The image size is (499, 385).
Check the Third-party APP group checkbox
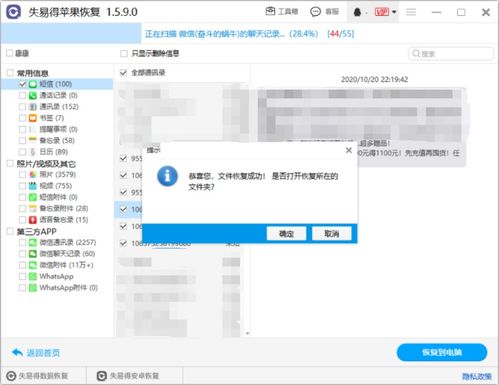pos(10,231)
